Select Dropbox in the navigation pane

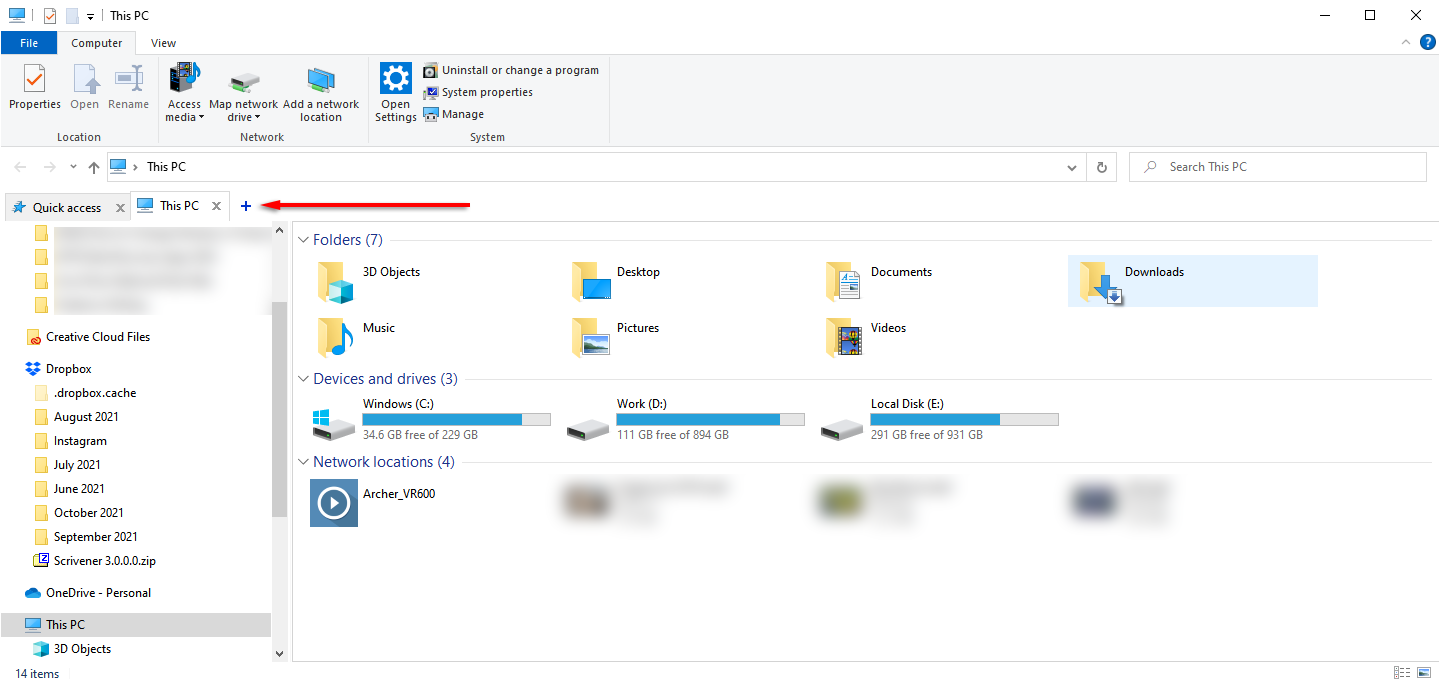click(x=68, y=369)
